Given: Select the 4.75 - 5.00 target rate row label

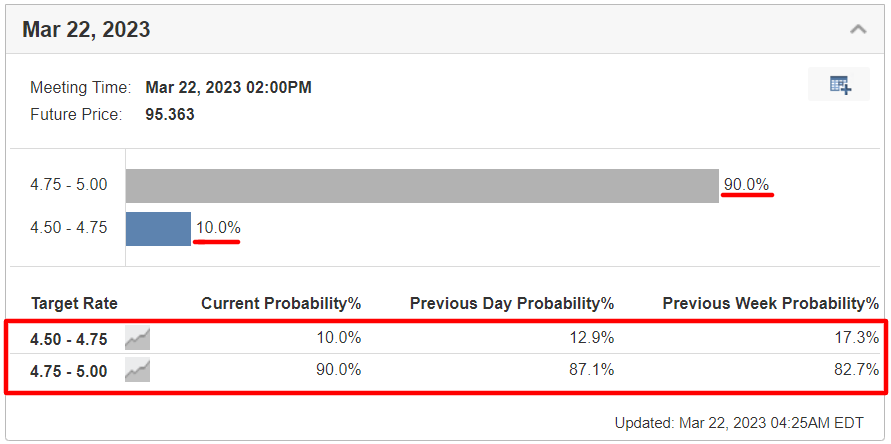Looking at the screenshot, I should (x=69, y=371).
